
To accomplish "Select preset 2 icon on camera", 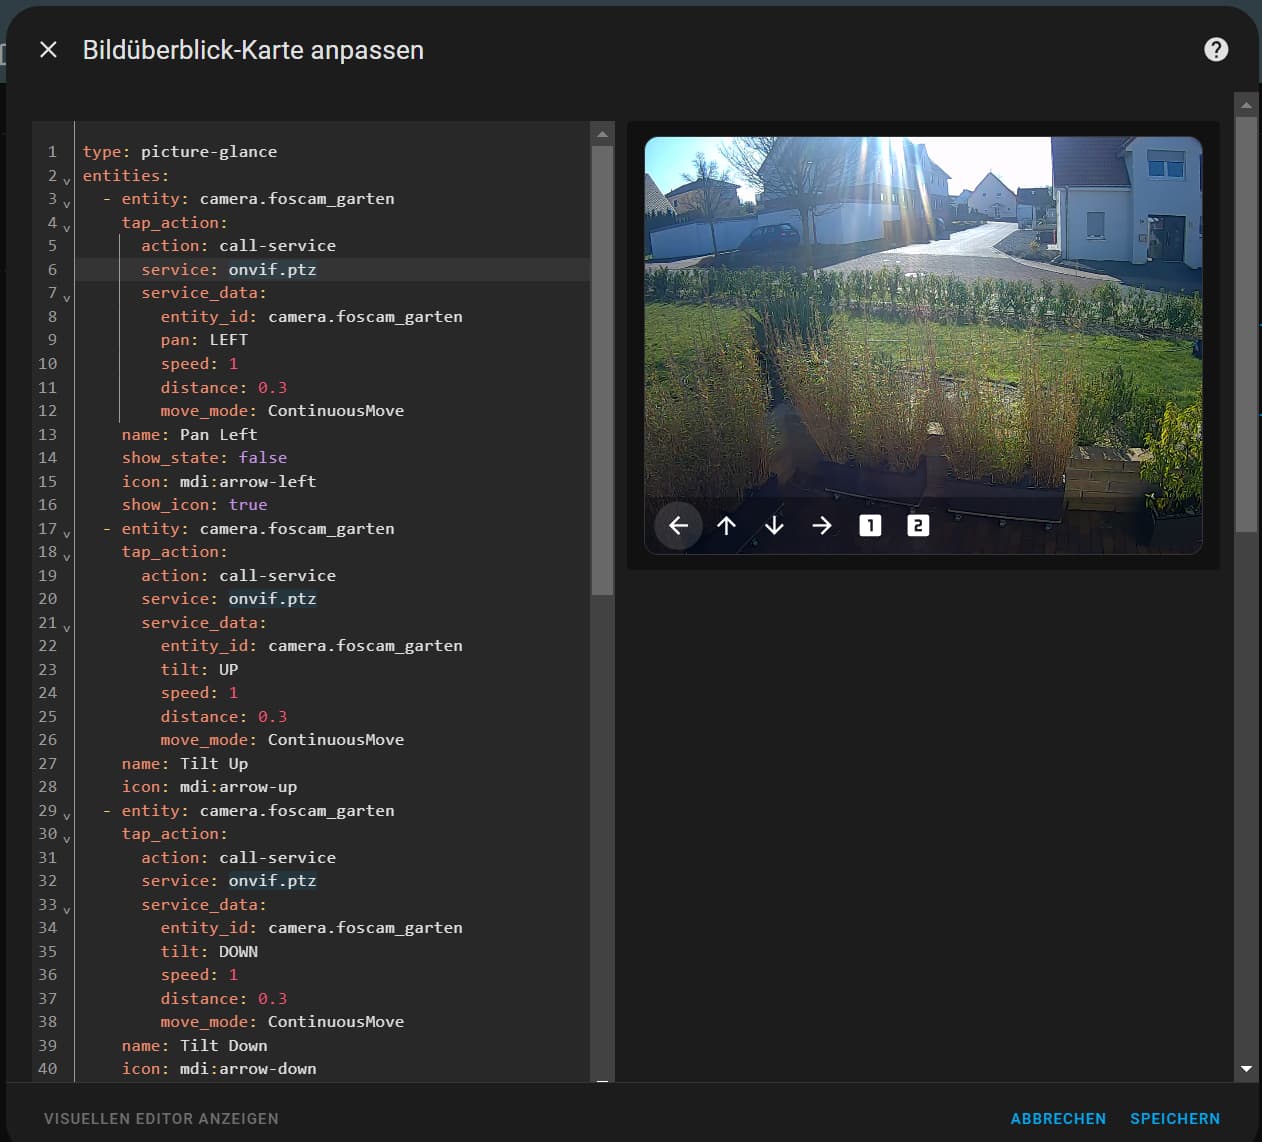I will point(918,525).
